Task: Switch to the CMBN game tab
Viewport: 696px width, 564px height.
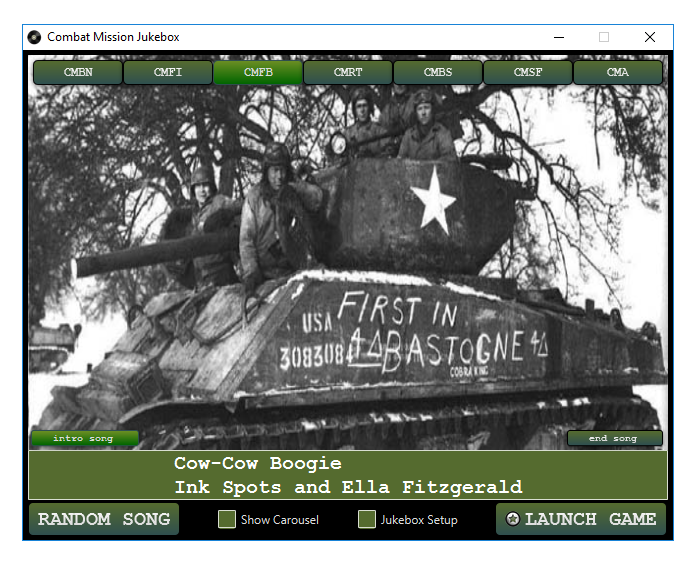Action: [78, 72]
